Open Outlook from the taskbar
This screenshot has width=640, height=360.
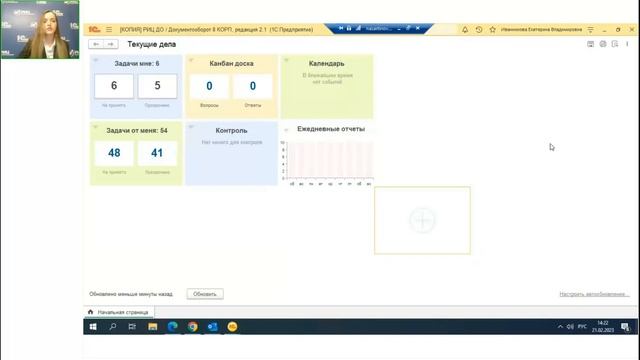click(x=213, y=327)
